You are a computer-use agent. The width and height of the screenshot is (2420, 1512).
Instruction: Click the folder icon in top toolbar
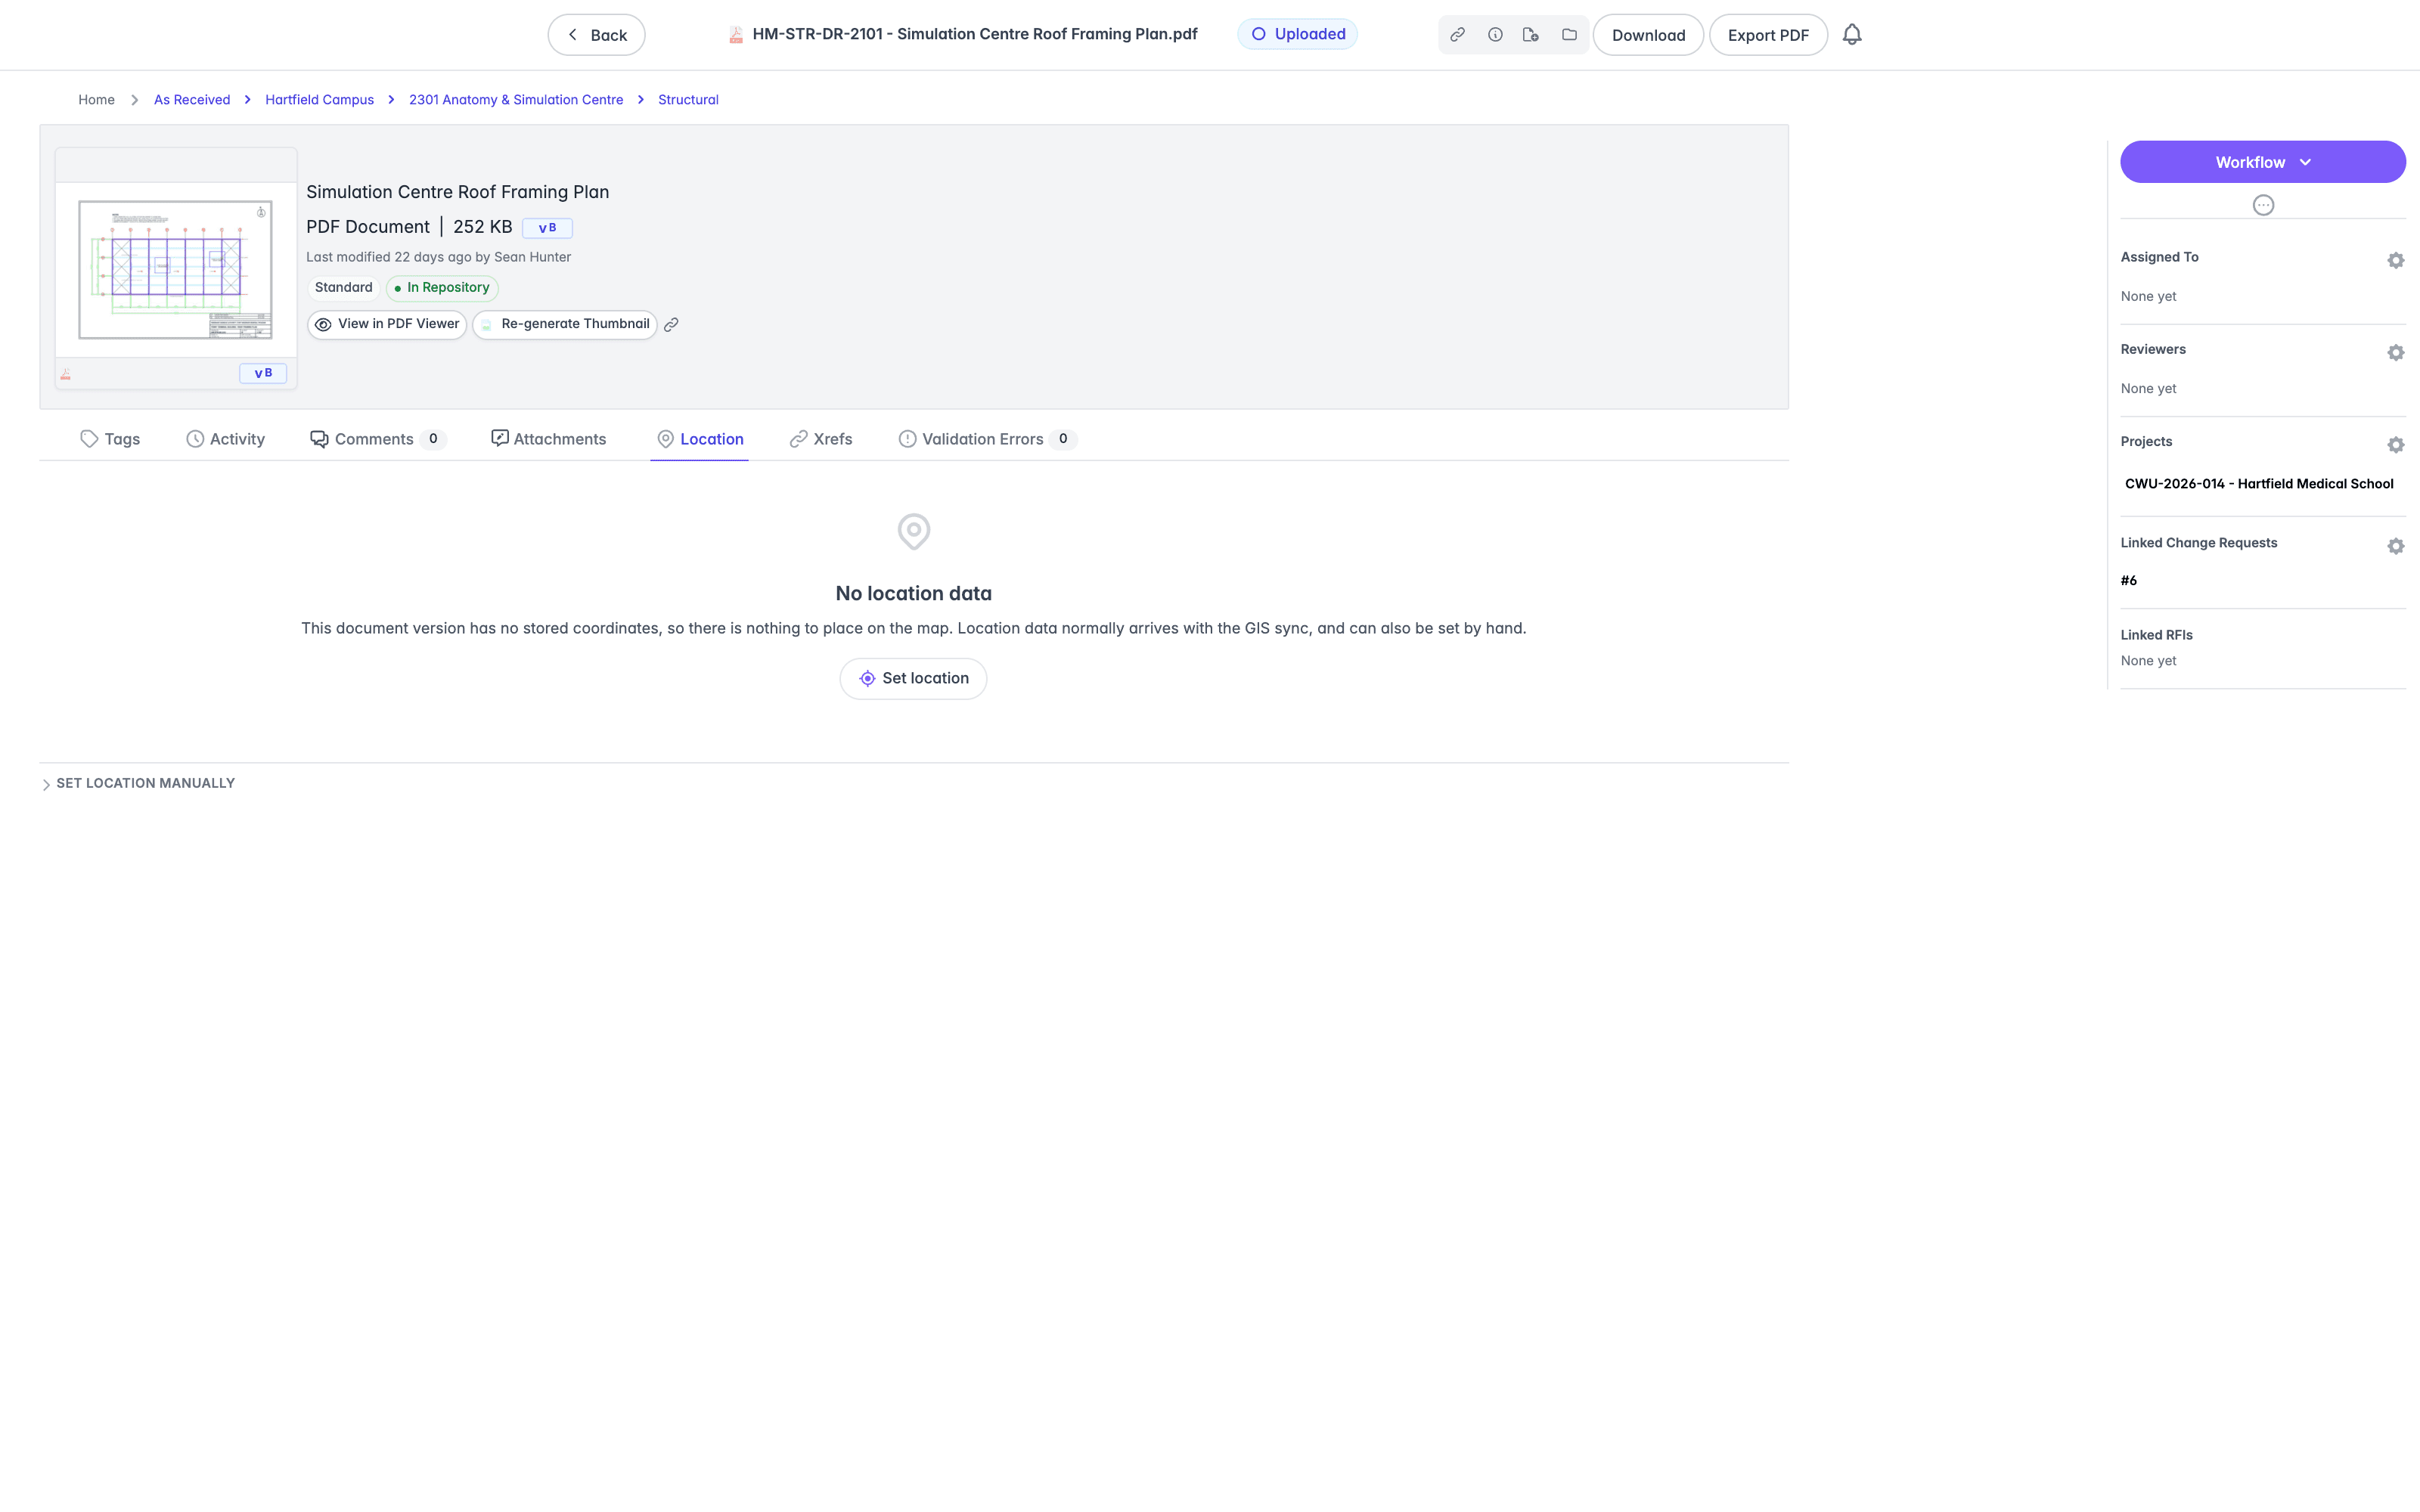[1569, 35]
